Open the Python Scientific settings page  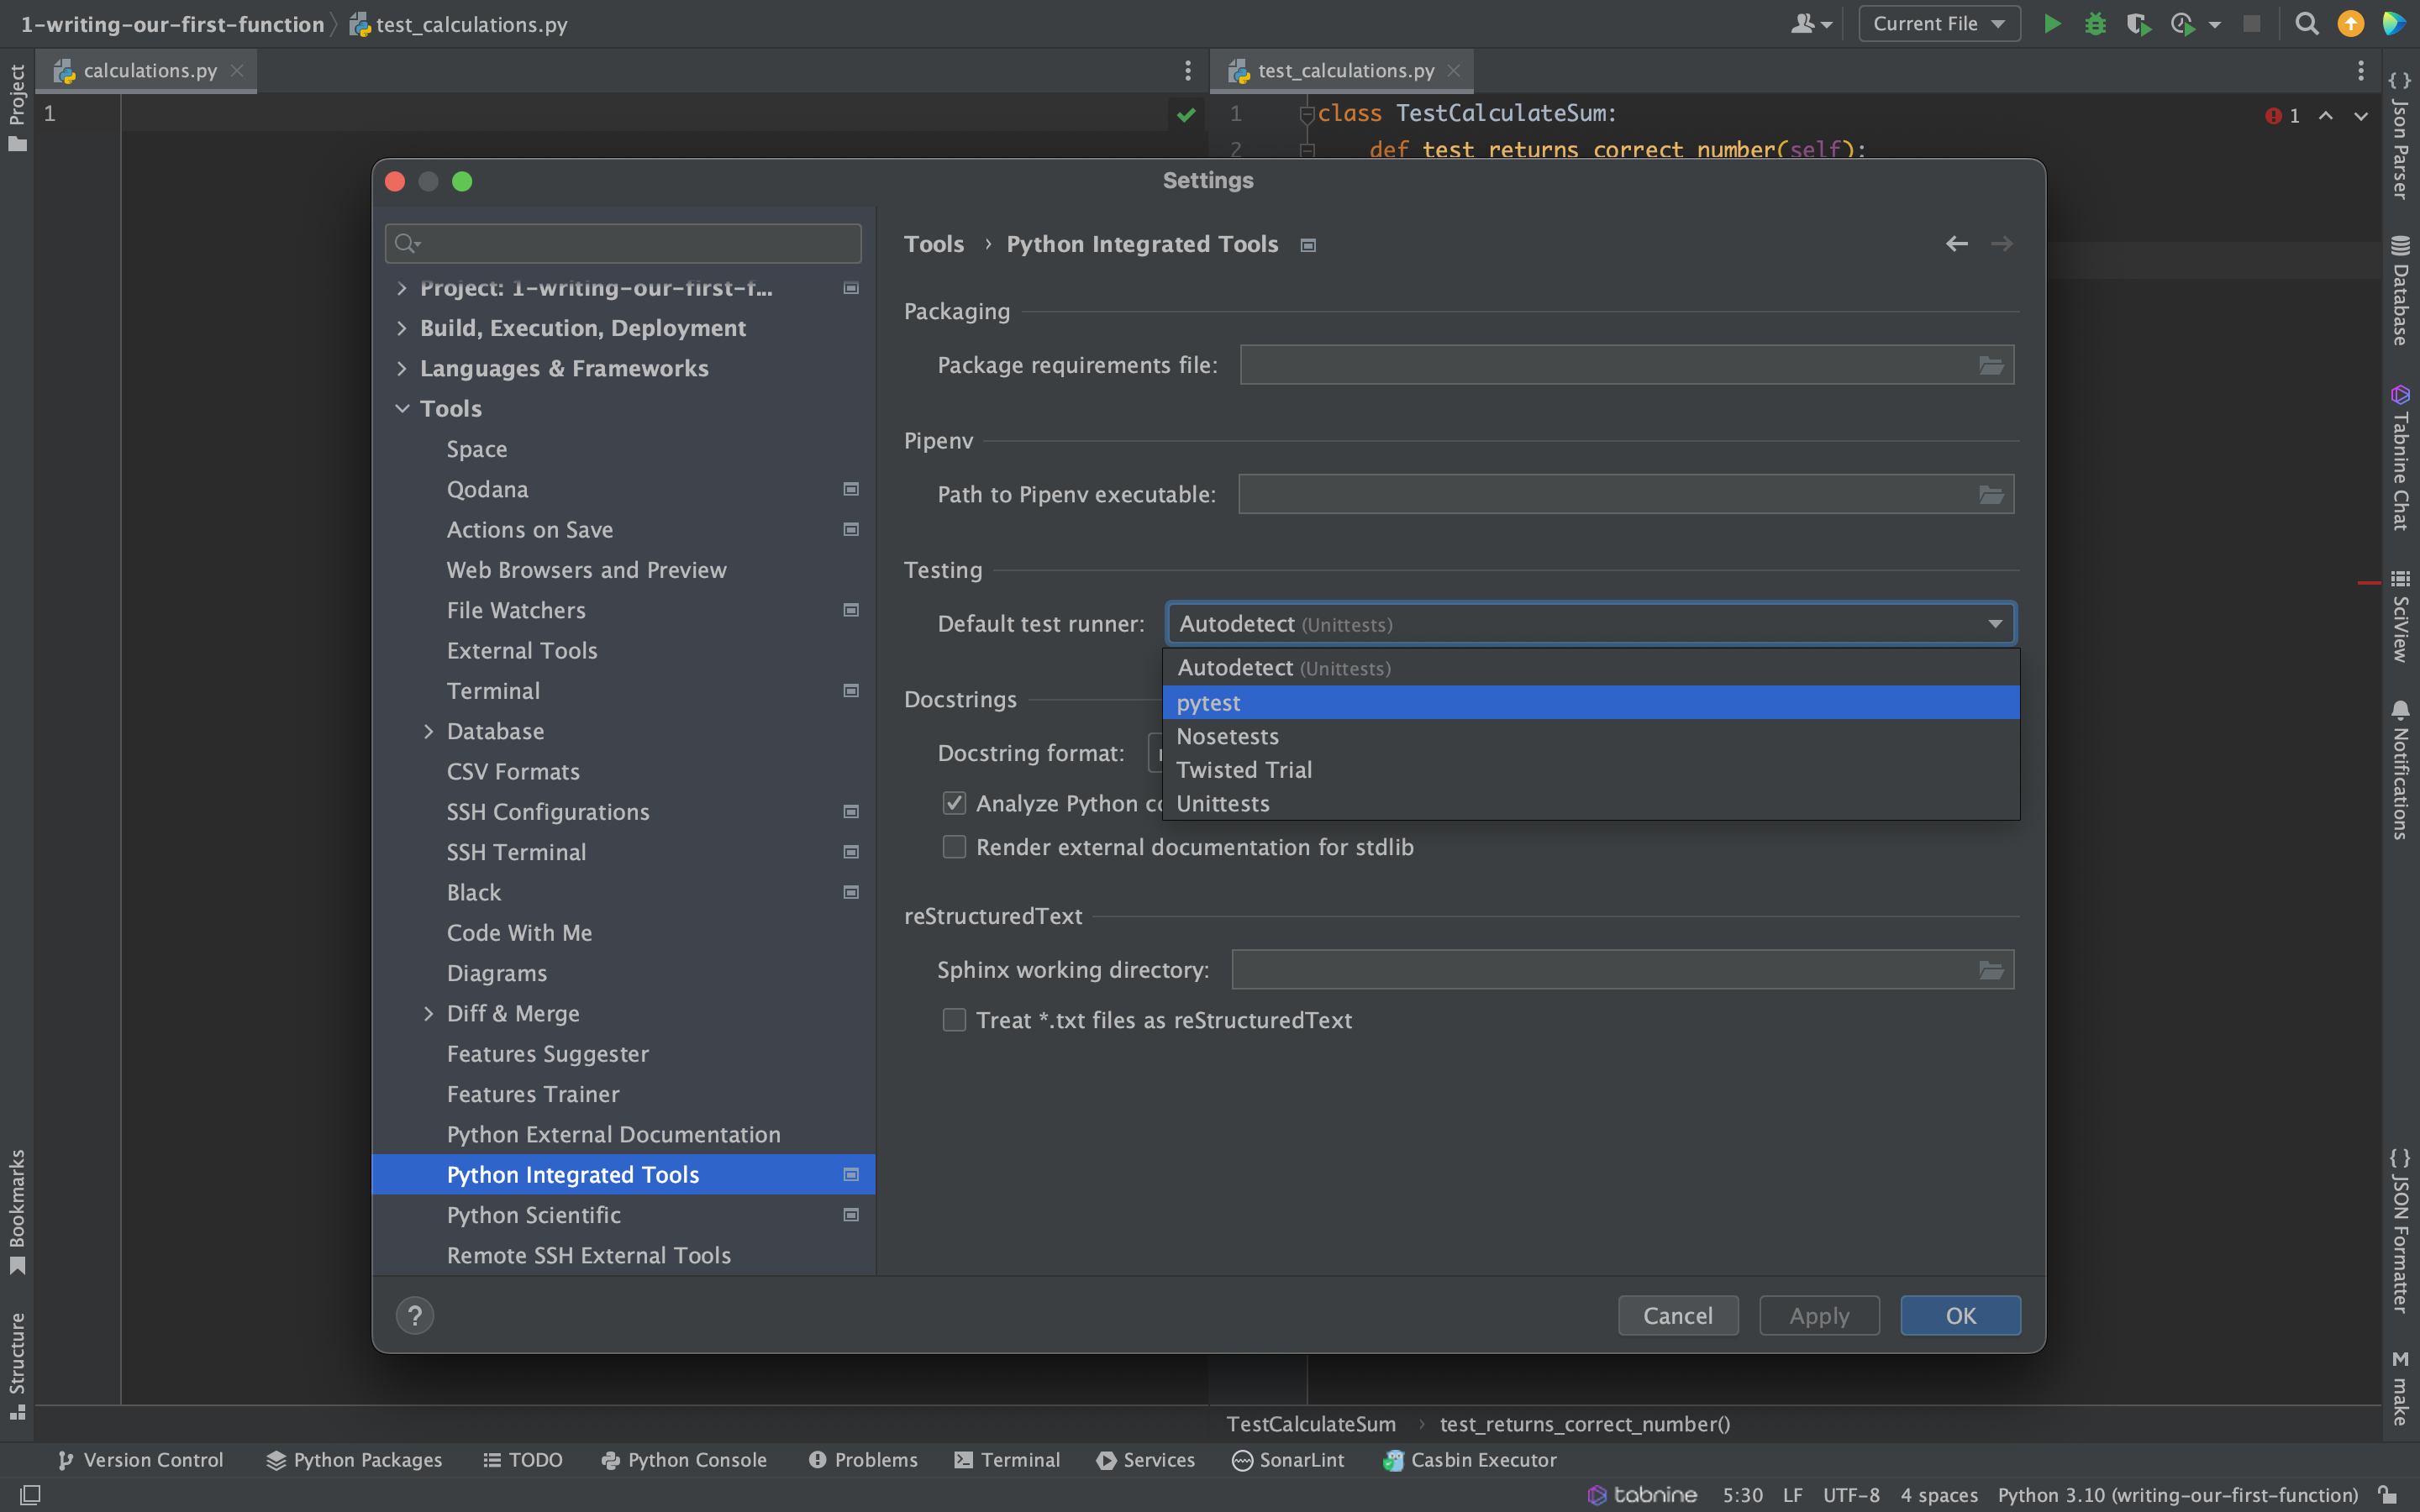pyautogui.click(x=533, y=1215)
